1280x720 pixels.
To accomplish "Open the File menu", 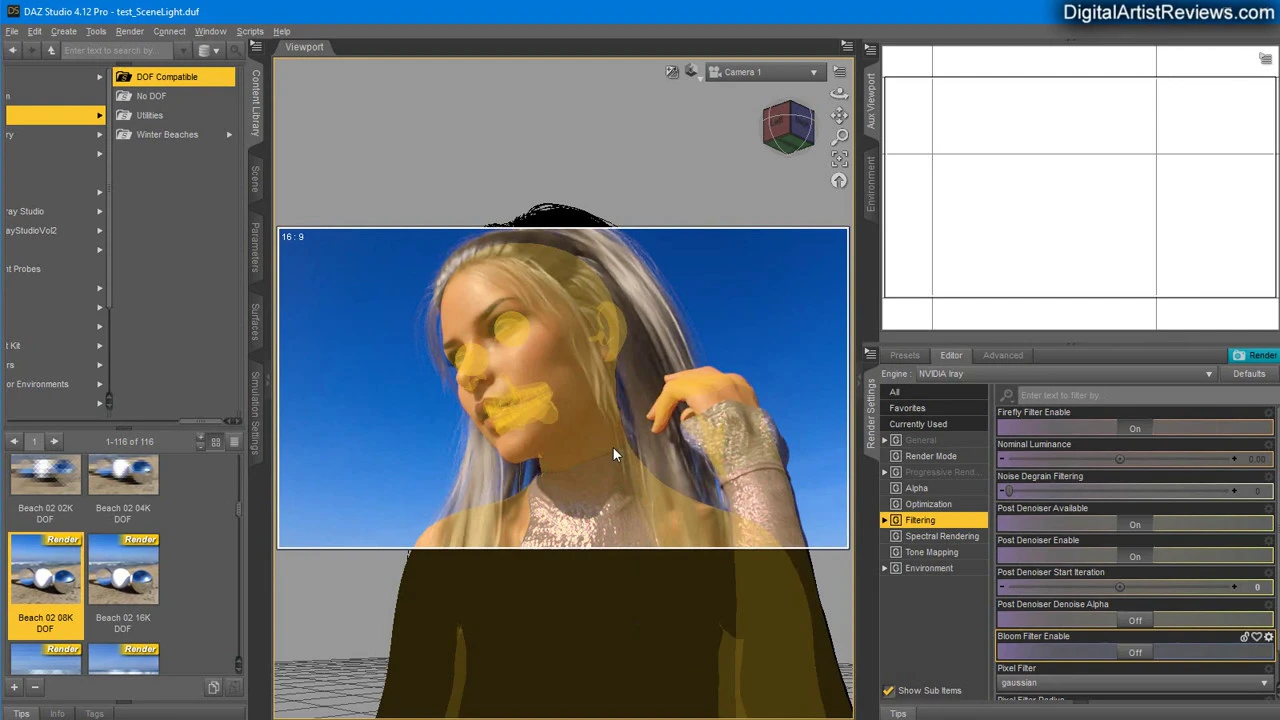I will (12, 31).
